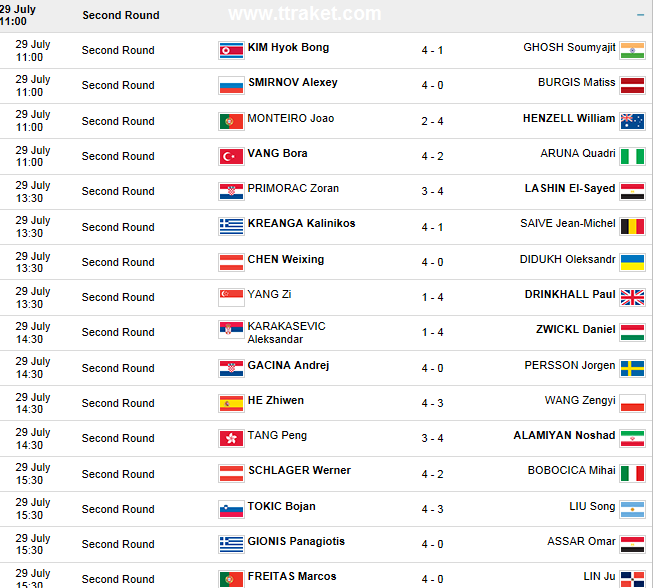656x588 pixels.
Task: Open player KREANGA Kalinikos
Action: coord(301,224)
